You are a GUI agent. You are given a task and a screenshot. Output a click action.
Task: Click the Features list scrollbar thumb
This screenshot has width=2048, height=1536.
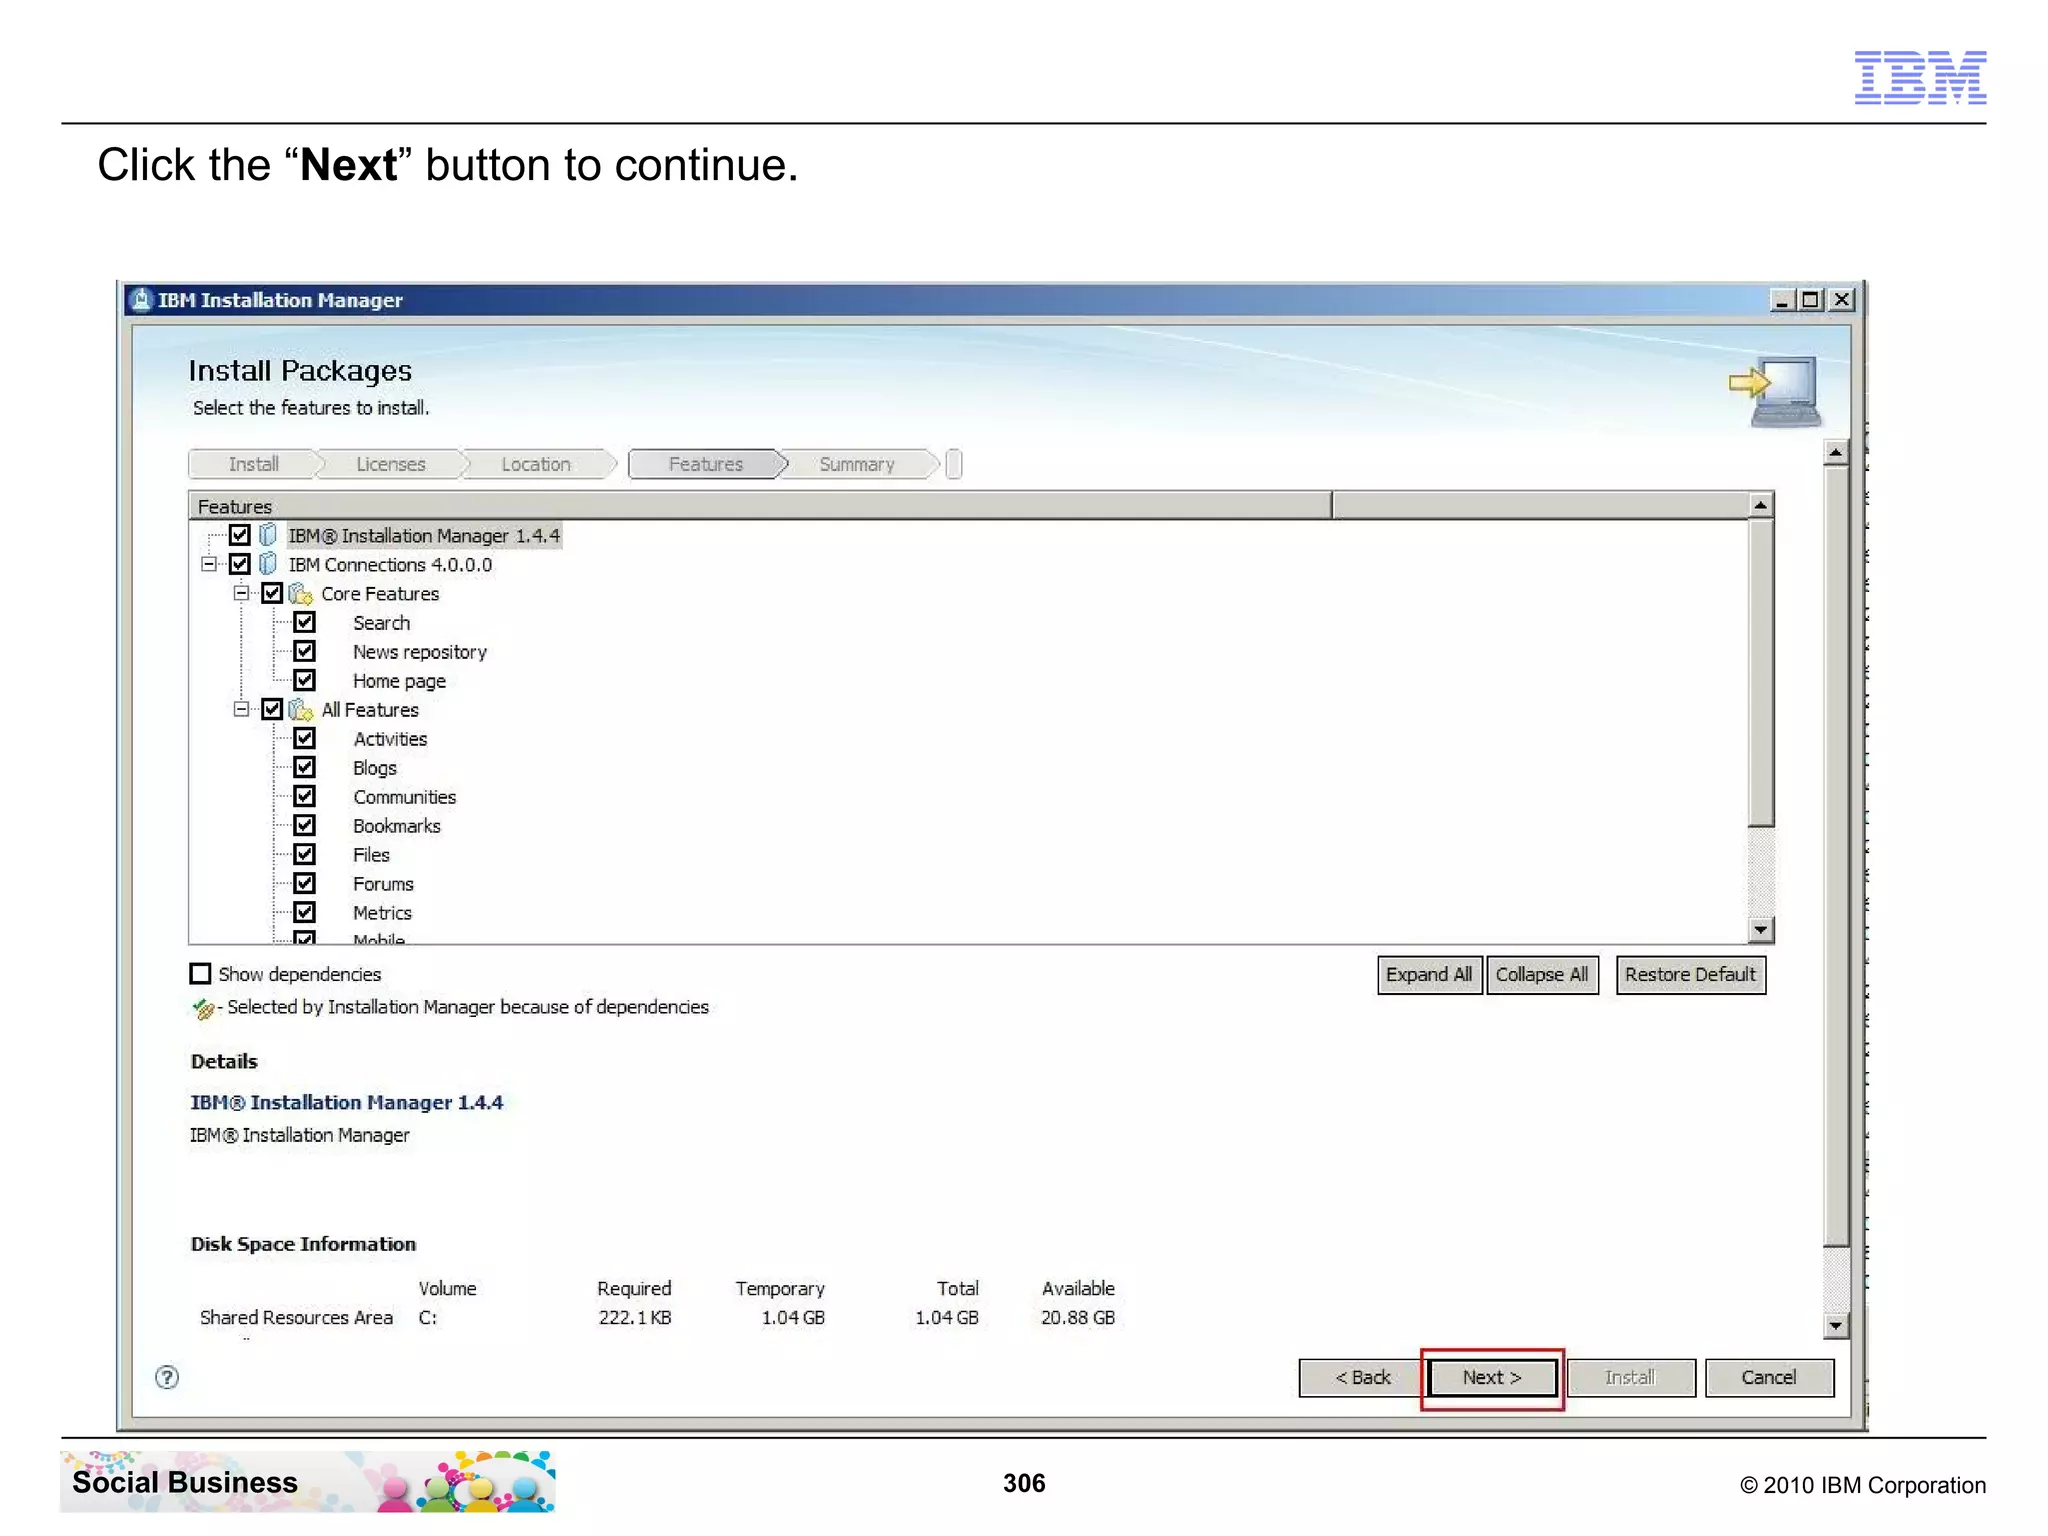(1761, 672)
